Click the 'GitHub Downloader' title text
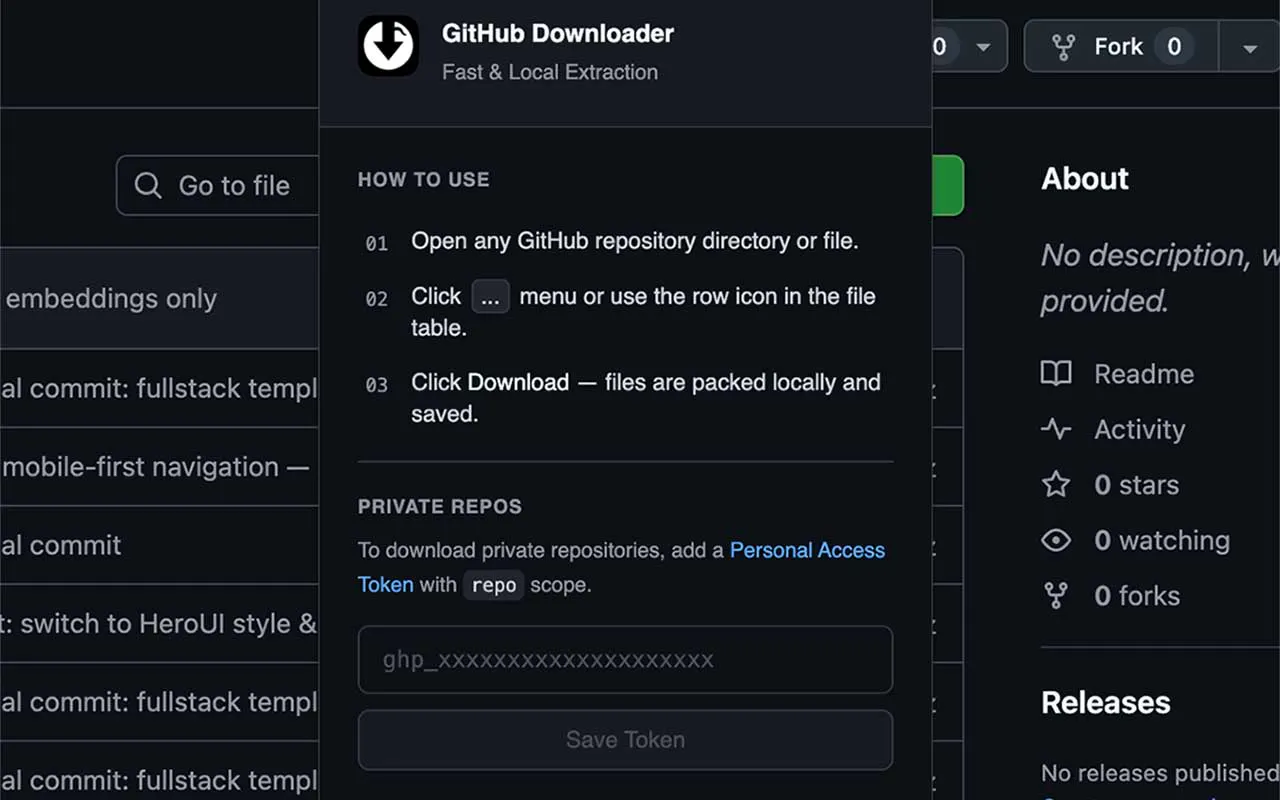Screen dimensions: 1280x800 coord(558,33)
